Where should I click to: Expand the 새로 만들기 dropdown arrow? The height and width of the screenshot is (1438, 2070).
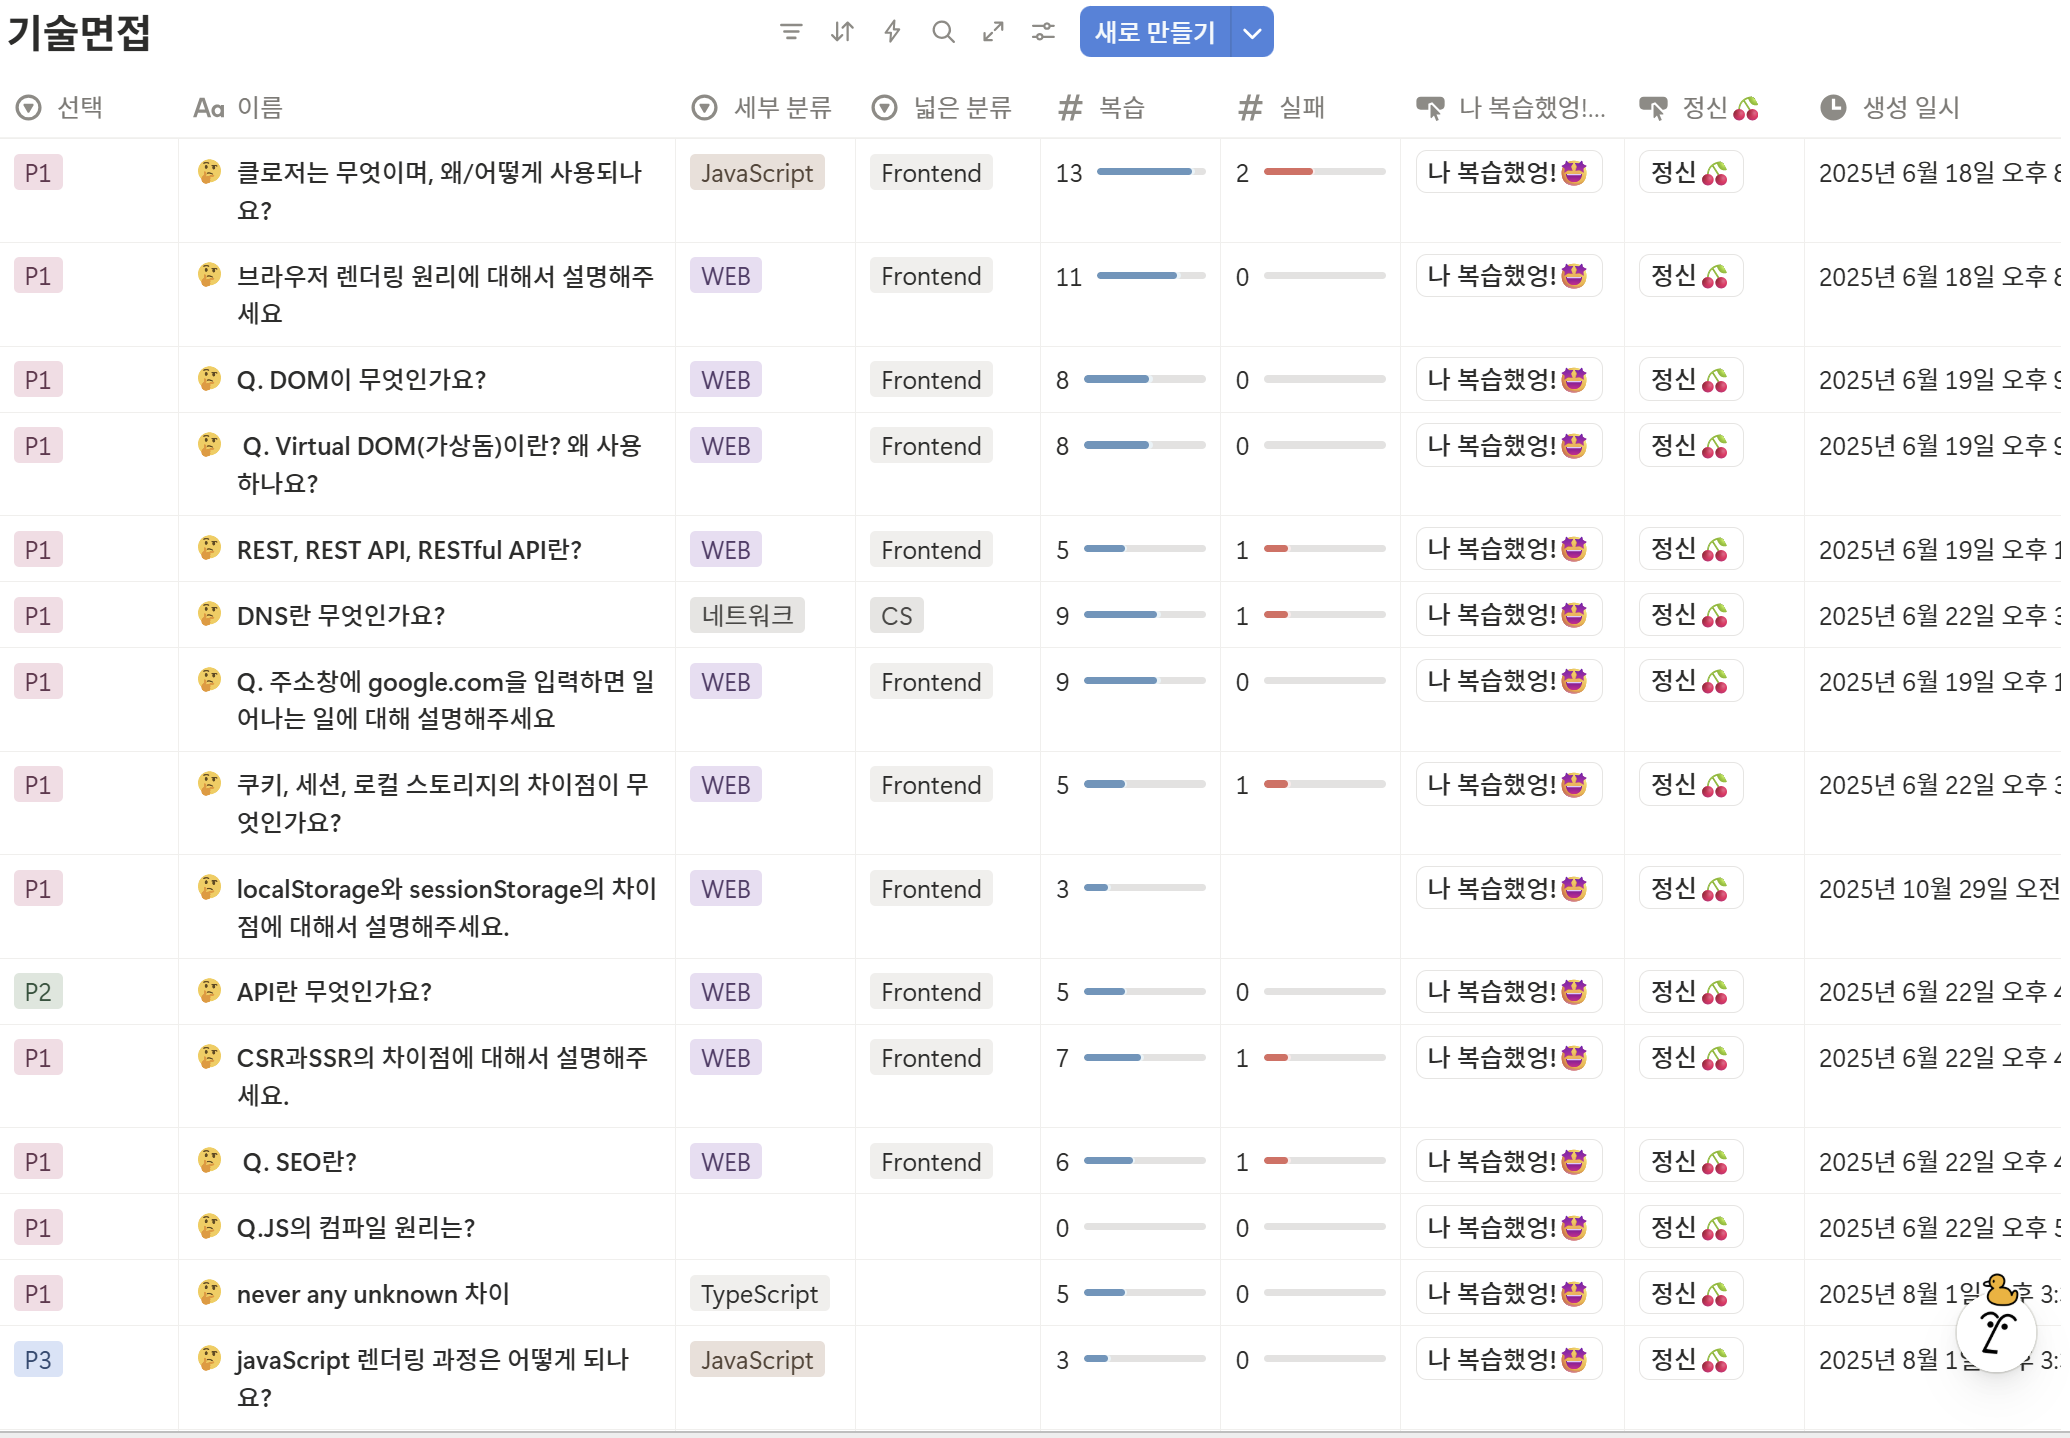tap(1252, 32)
